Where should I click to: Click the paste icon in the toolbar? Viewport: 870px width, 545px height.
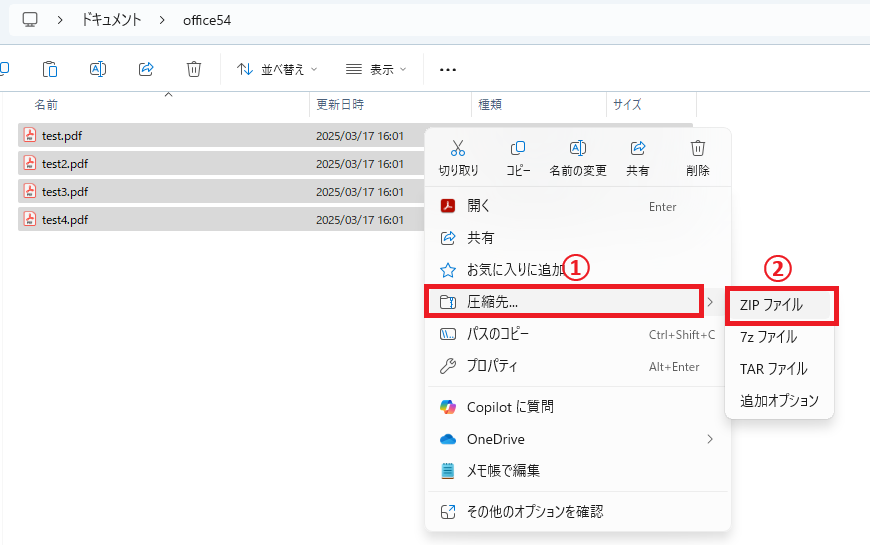tap(50, 69)
